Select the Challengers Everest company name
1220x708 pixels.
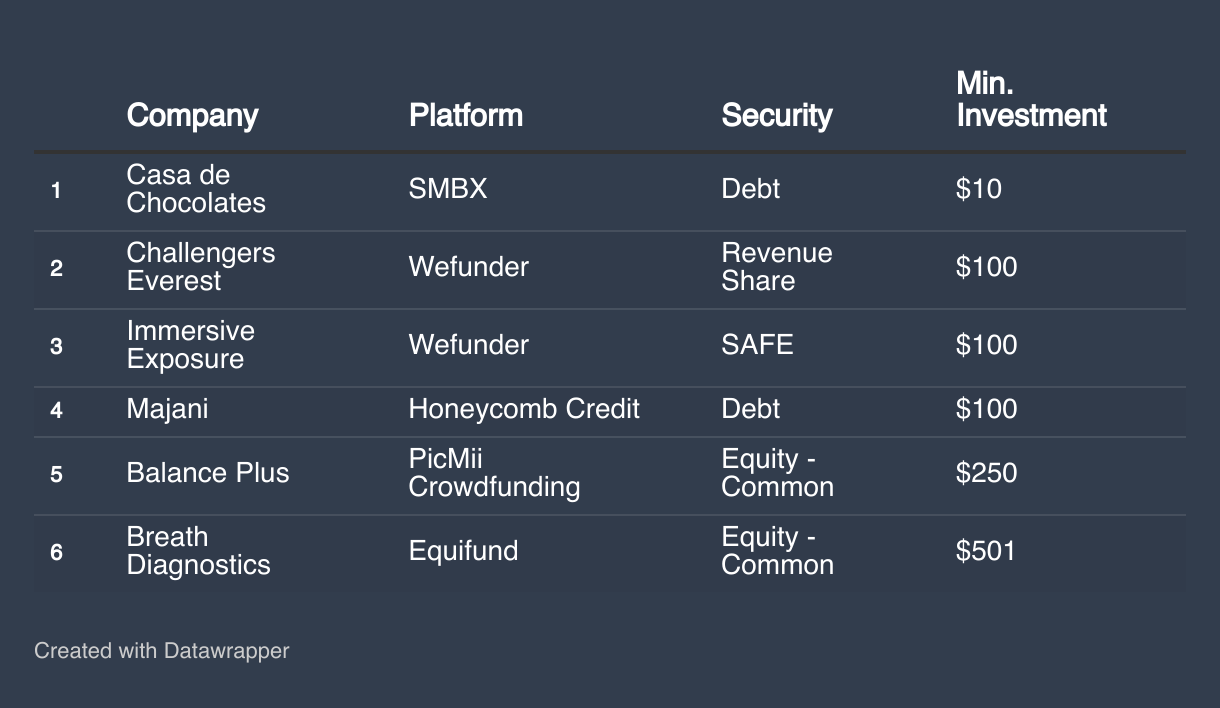pyautogui.click(x=200, y=267)
